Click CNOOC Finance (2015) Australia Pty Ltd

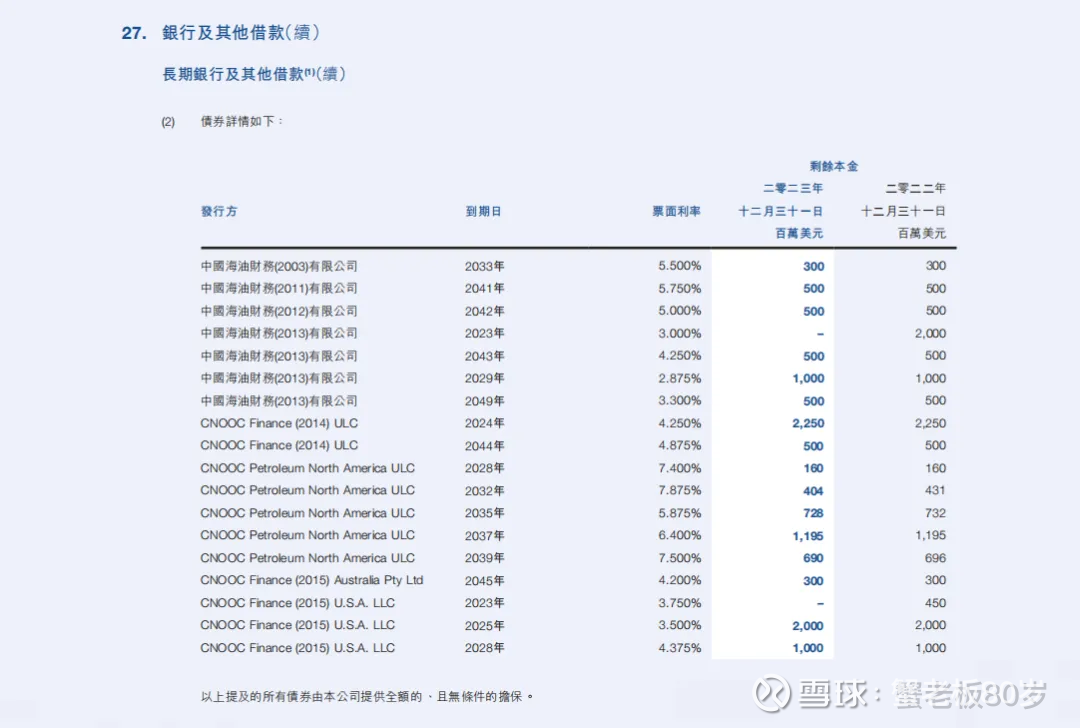click(311, 580)
